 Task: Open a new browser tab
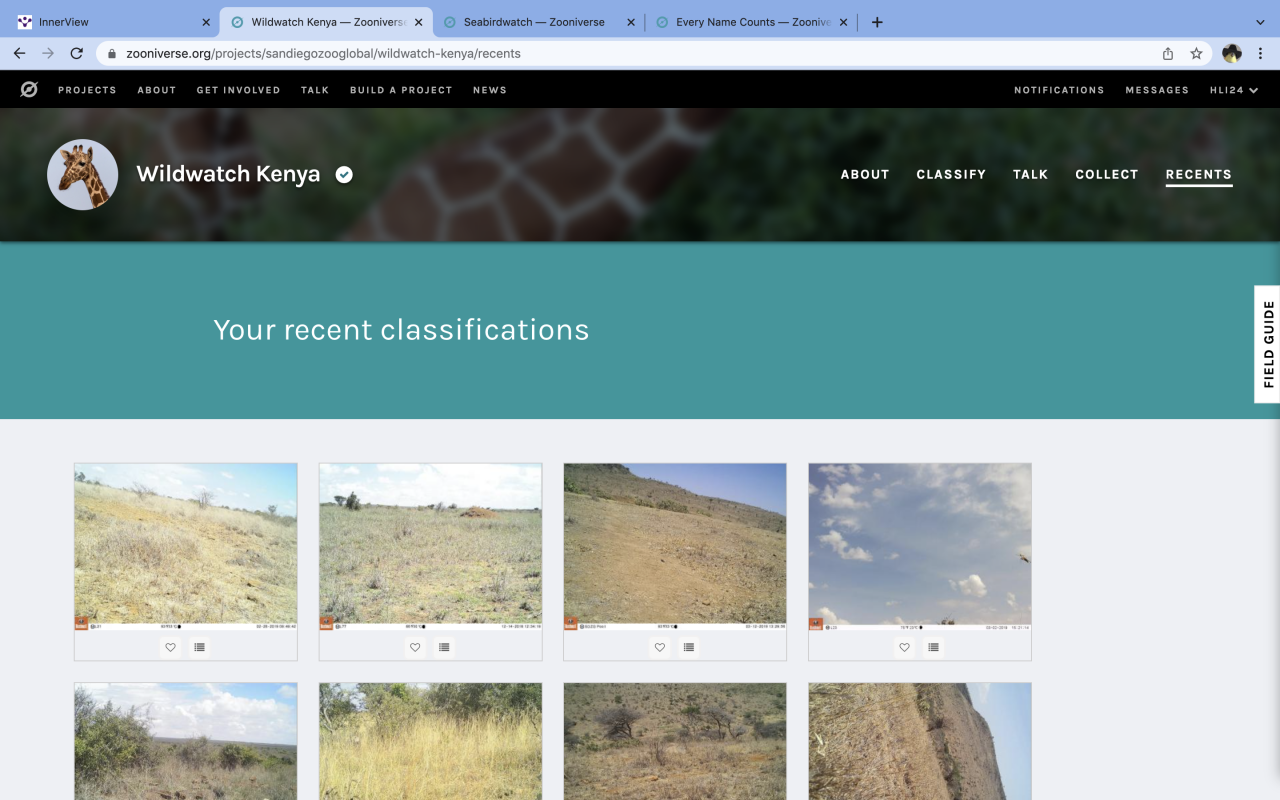[877, 22]
